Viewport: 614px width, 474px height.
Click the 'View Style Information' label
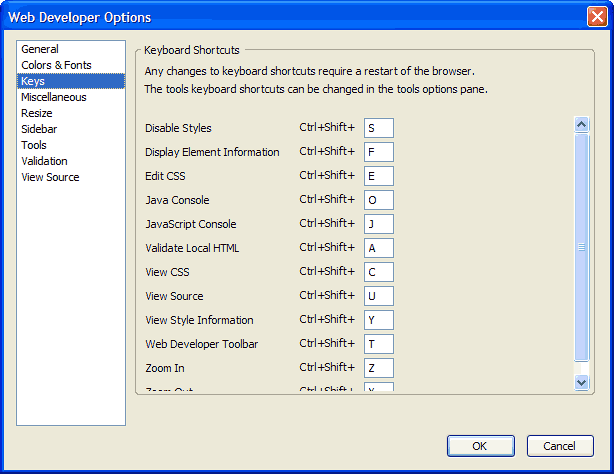pyautogui.click(x=199, y=320)
